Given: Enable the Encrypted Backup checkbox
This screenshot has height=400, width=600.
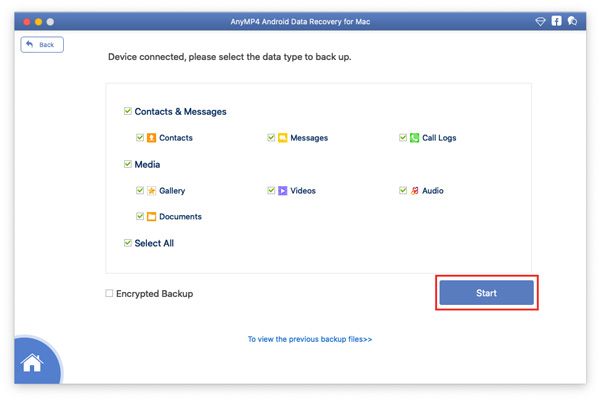Looking at the screenshot, I should coord(109,293).
